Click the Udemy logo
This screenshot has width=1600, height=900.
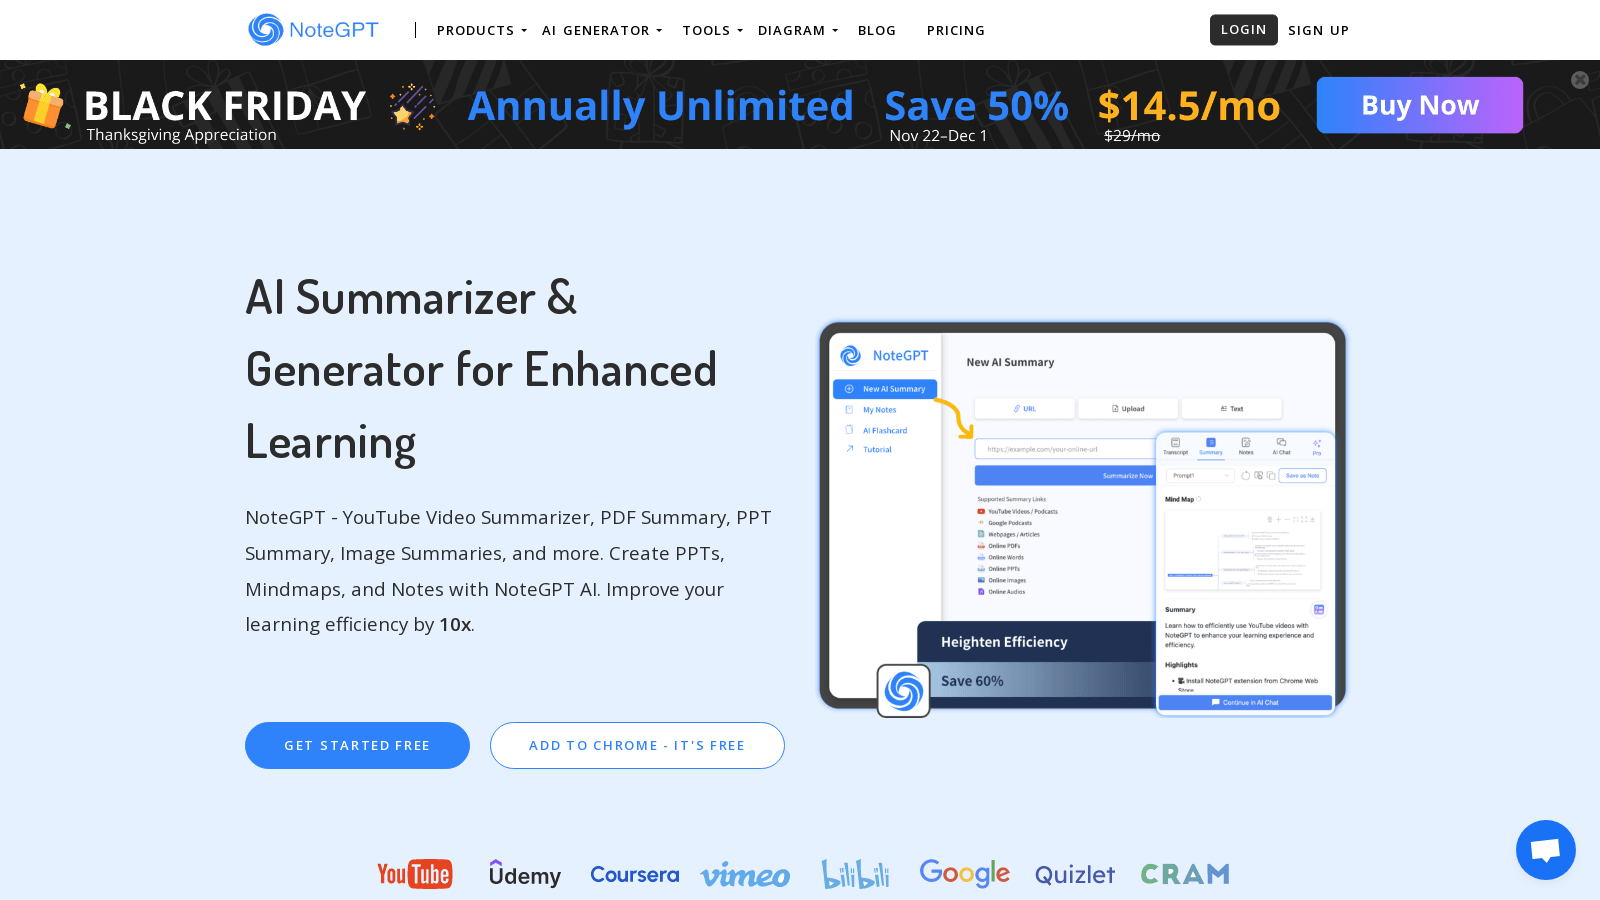coord(525,874)
